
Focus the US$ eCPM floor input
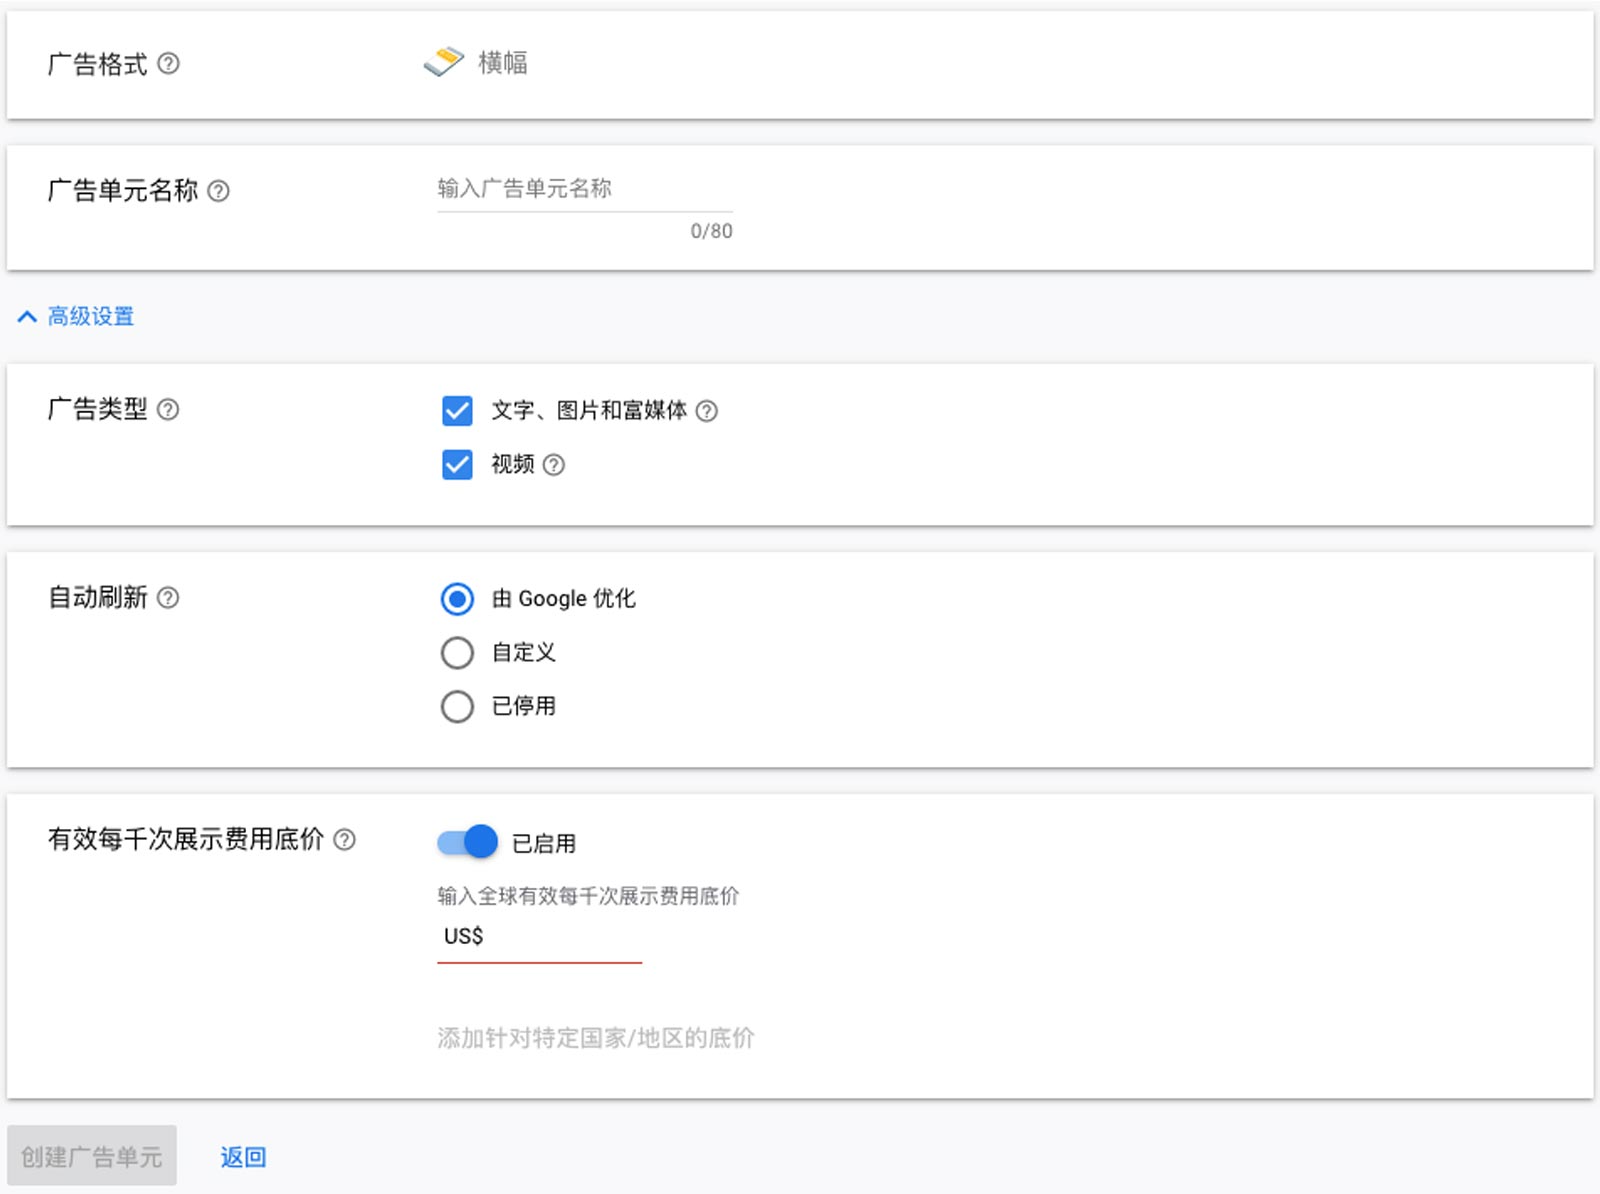(x=539, y=937)
